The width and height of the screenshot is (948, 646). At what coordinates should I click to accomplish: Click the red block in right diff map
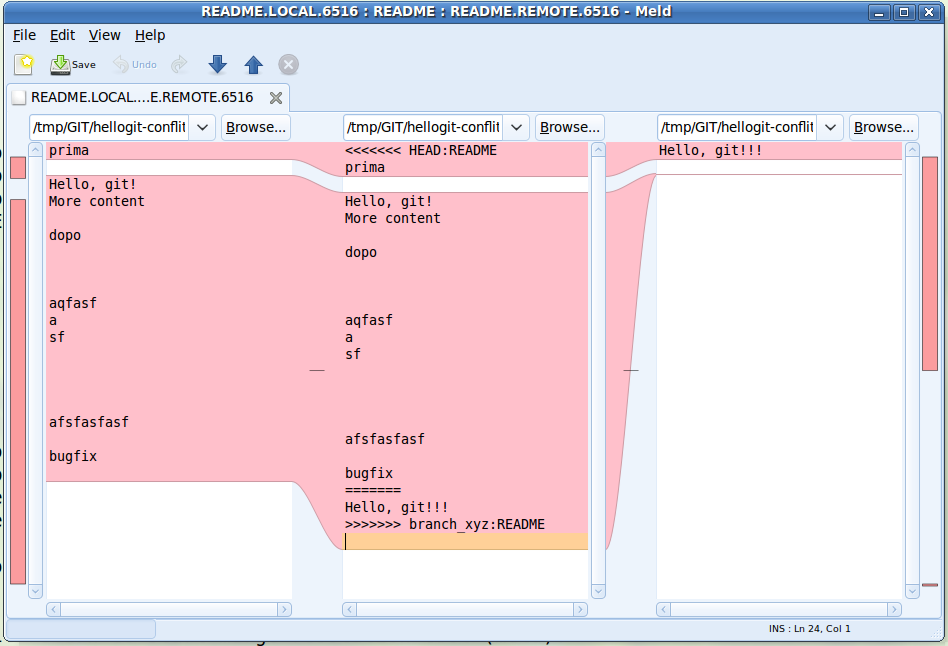pyautogui.click(x=930, y=263)
